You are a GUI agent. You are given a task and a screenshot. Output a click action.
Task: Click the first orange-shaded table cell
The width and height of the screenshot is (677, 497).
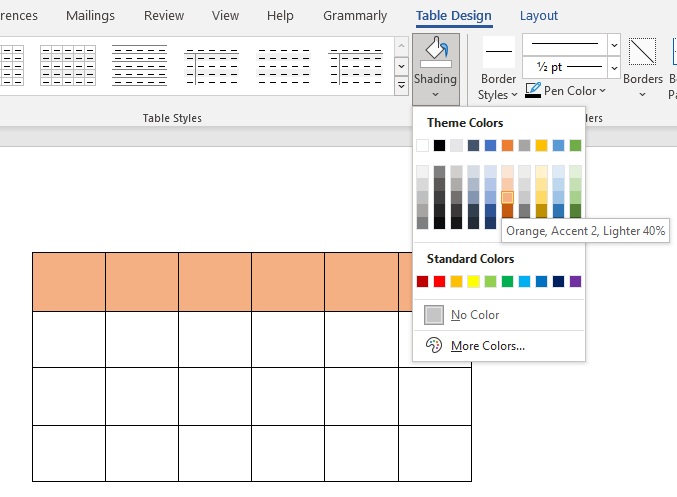coord(68,281)
